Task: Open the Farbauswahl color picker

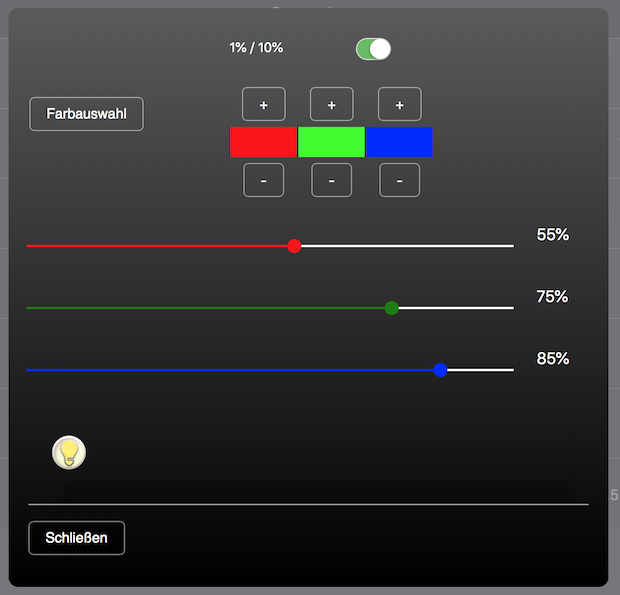Action: click(x=86, y=114)
